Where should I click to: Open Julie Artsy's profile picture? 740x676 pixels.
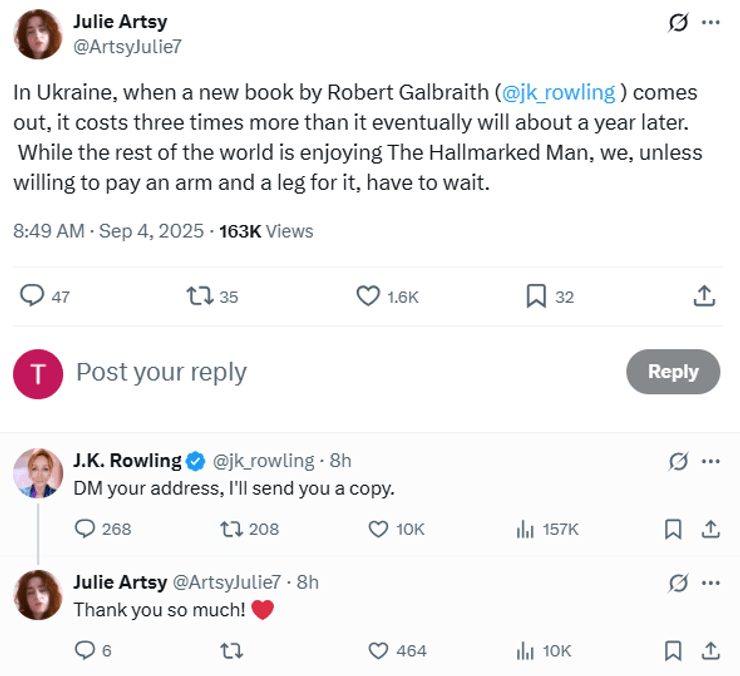click(x=38, y=34)
